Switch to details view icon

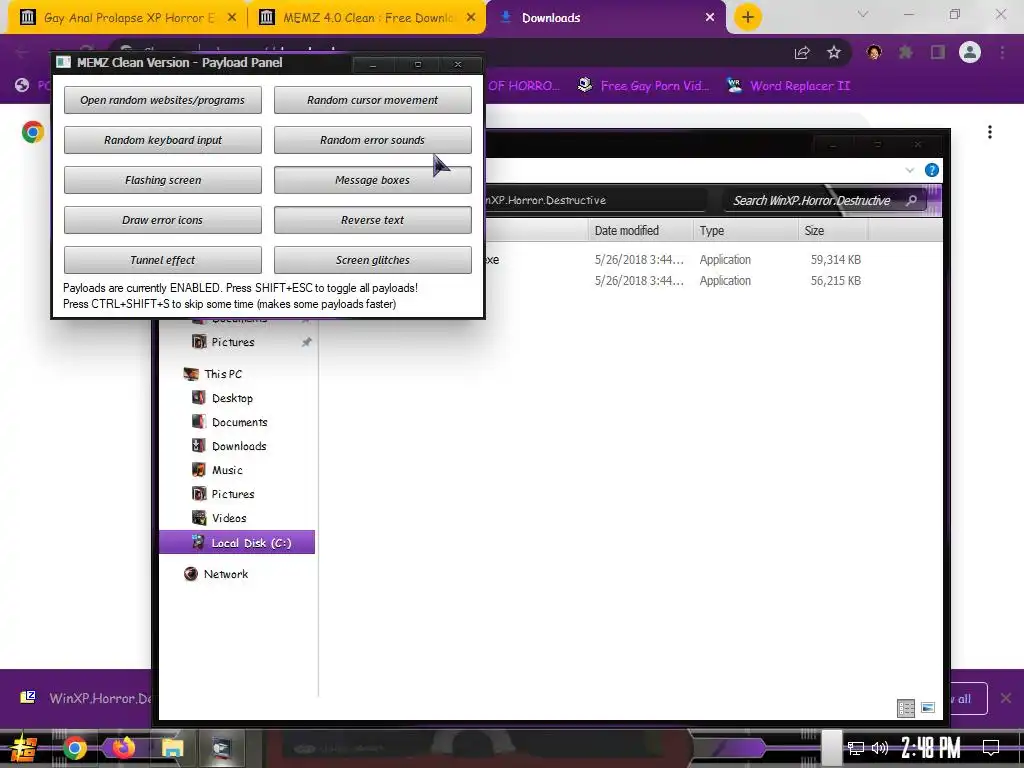click(x=906, y=708)
